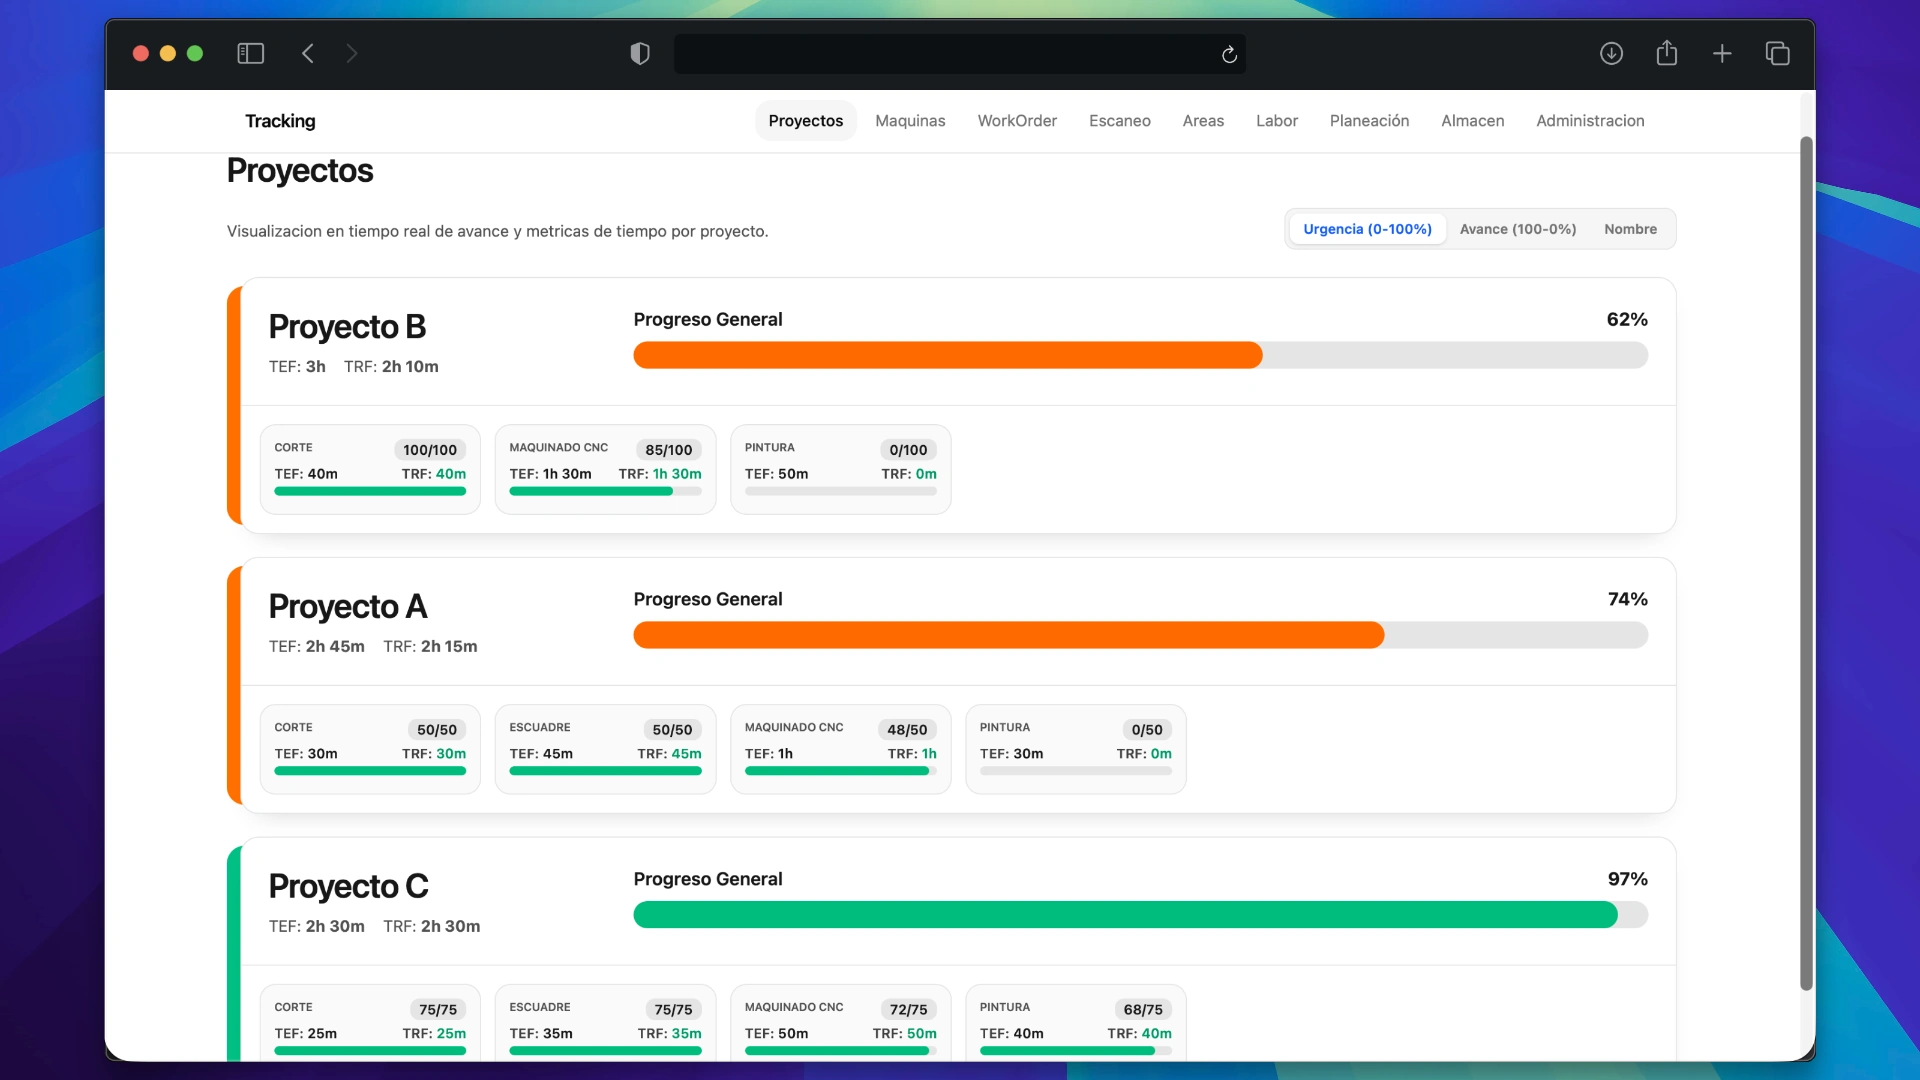This screenshot has width=1920, height=1080.
Task: Navigate back to the previous page
Action: (x=308, y=53)
